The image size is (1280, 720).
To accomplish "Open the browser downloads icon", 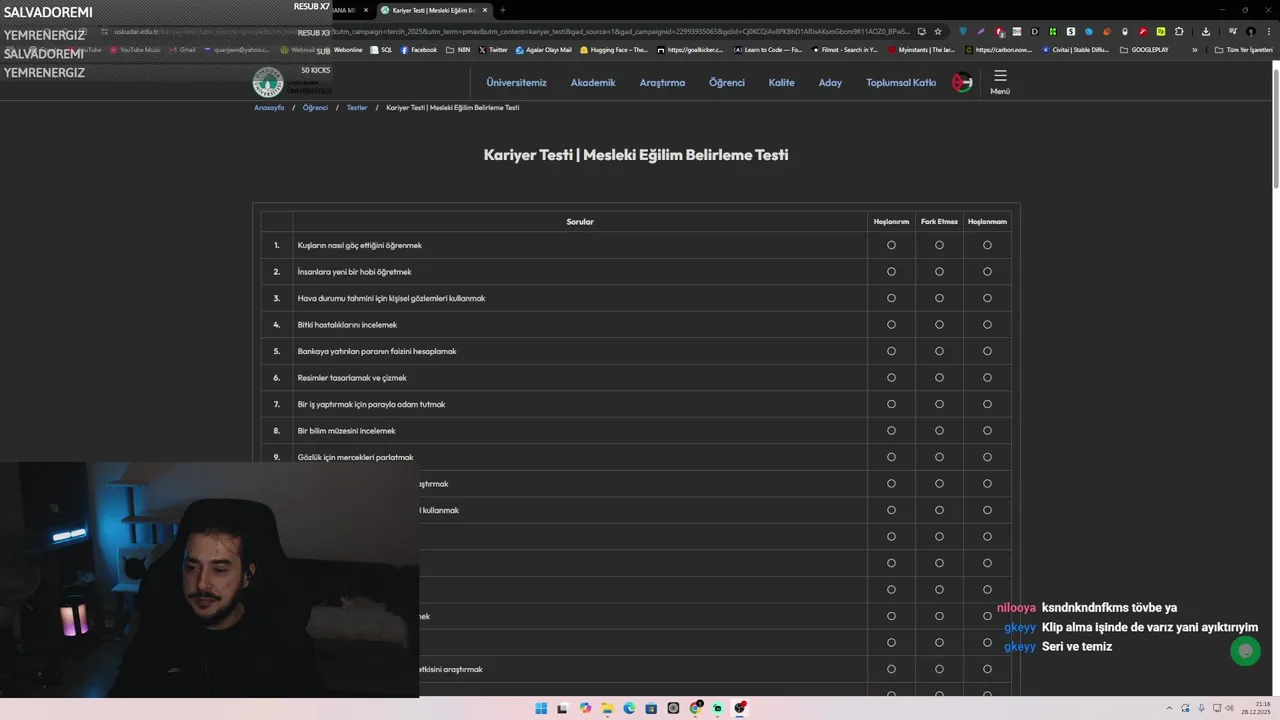I will [x=1205, y=31].
